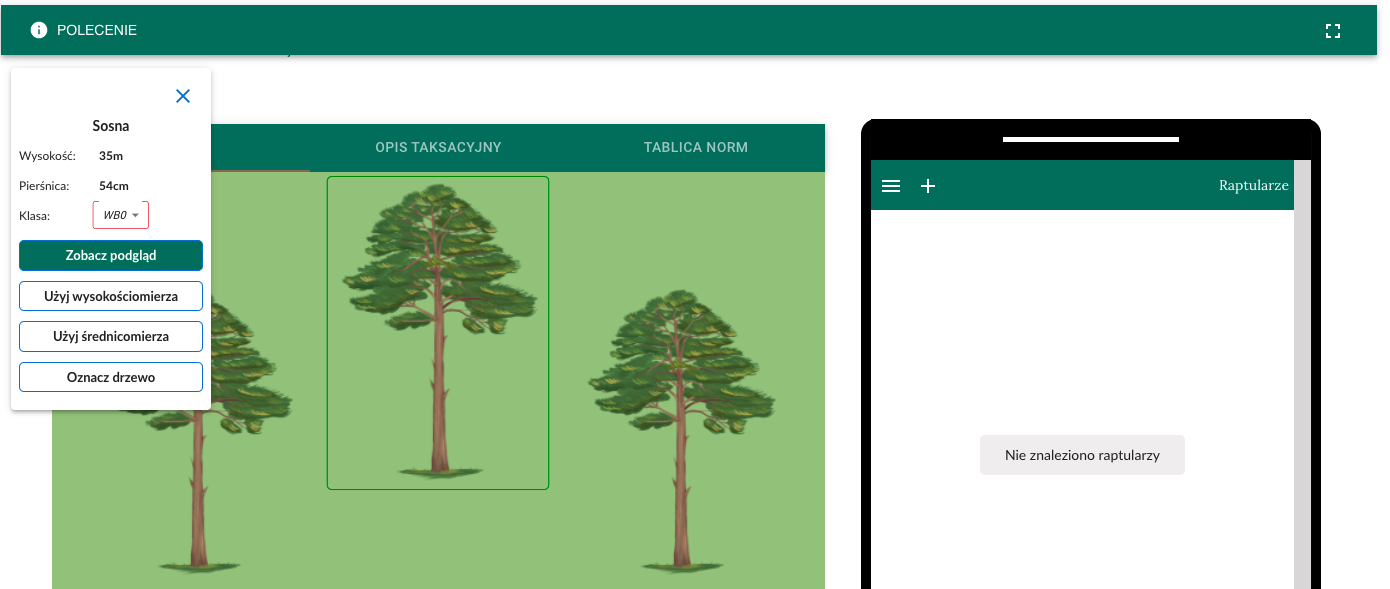Close the Sosna tree info popup

[x=183, y=96]
